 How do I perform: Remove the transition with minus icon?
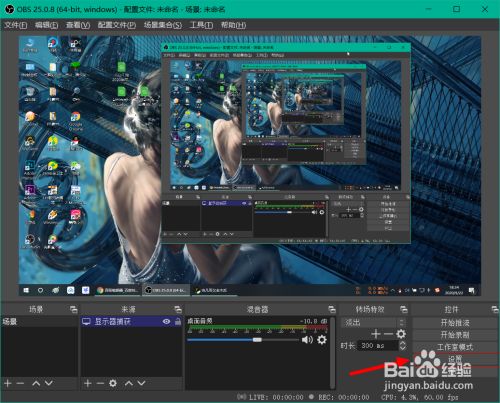coord(388,334)
